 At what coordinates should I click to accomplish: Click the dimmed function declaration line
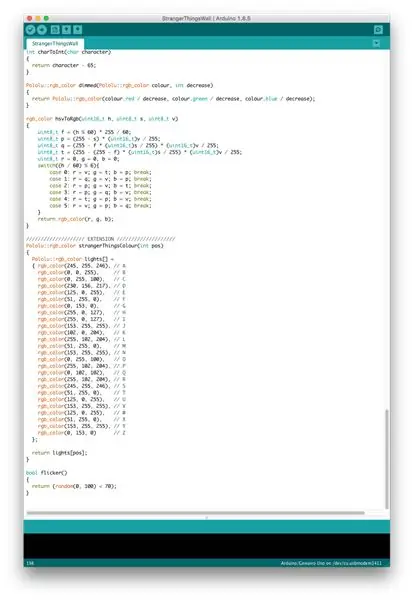point(119,85)
